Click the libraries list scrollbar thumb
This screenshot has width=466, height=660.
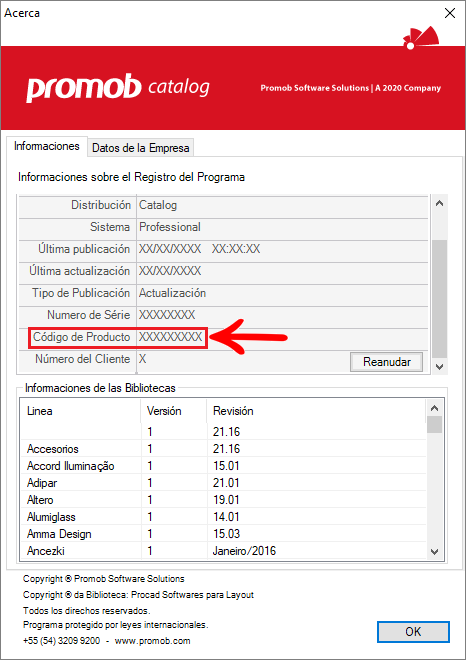coord(435,424)
